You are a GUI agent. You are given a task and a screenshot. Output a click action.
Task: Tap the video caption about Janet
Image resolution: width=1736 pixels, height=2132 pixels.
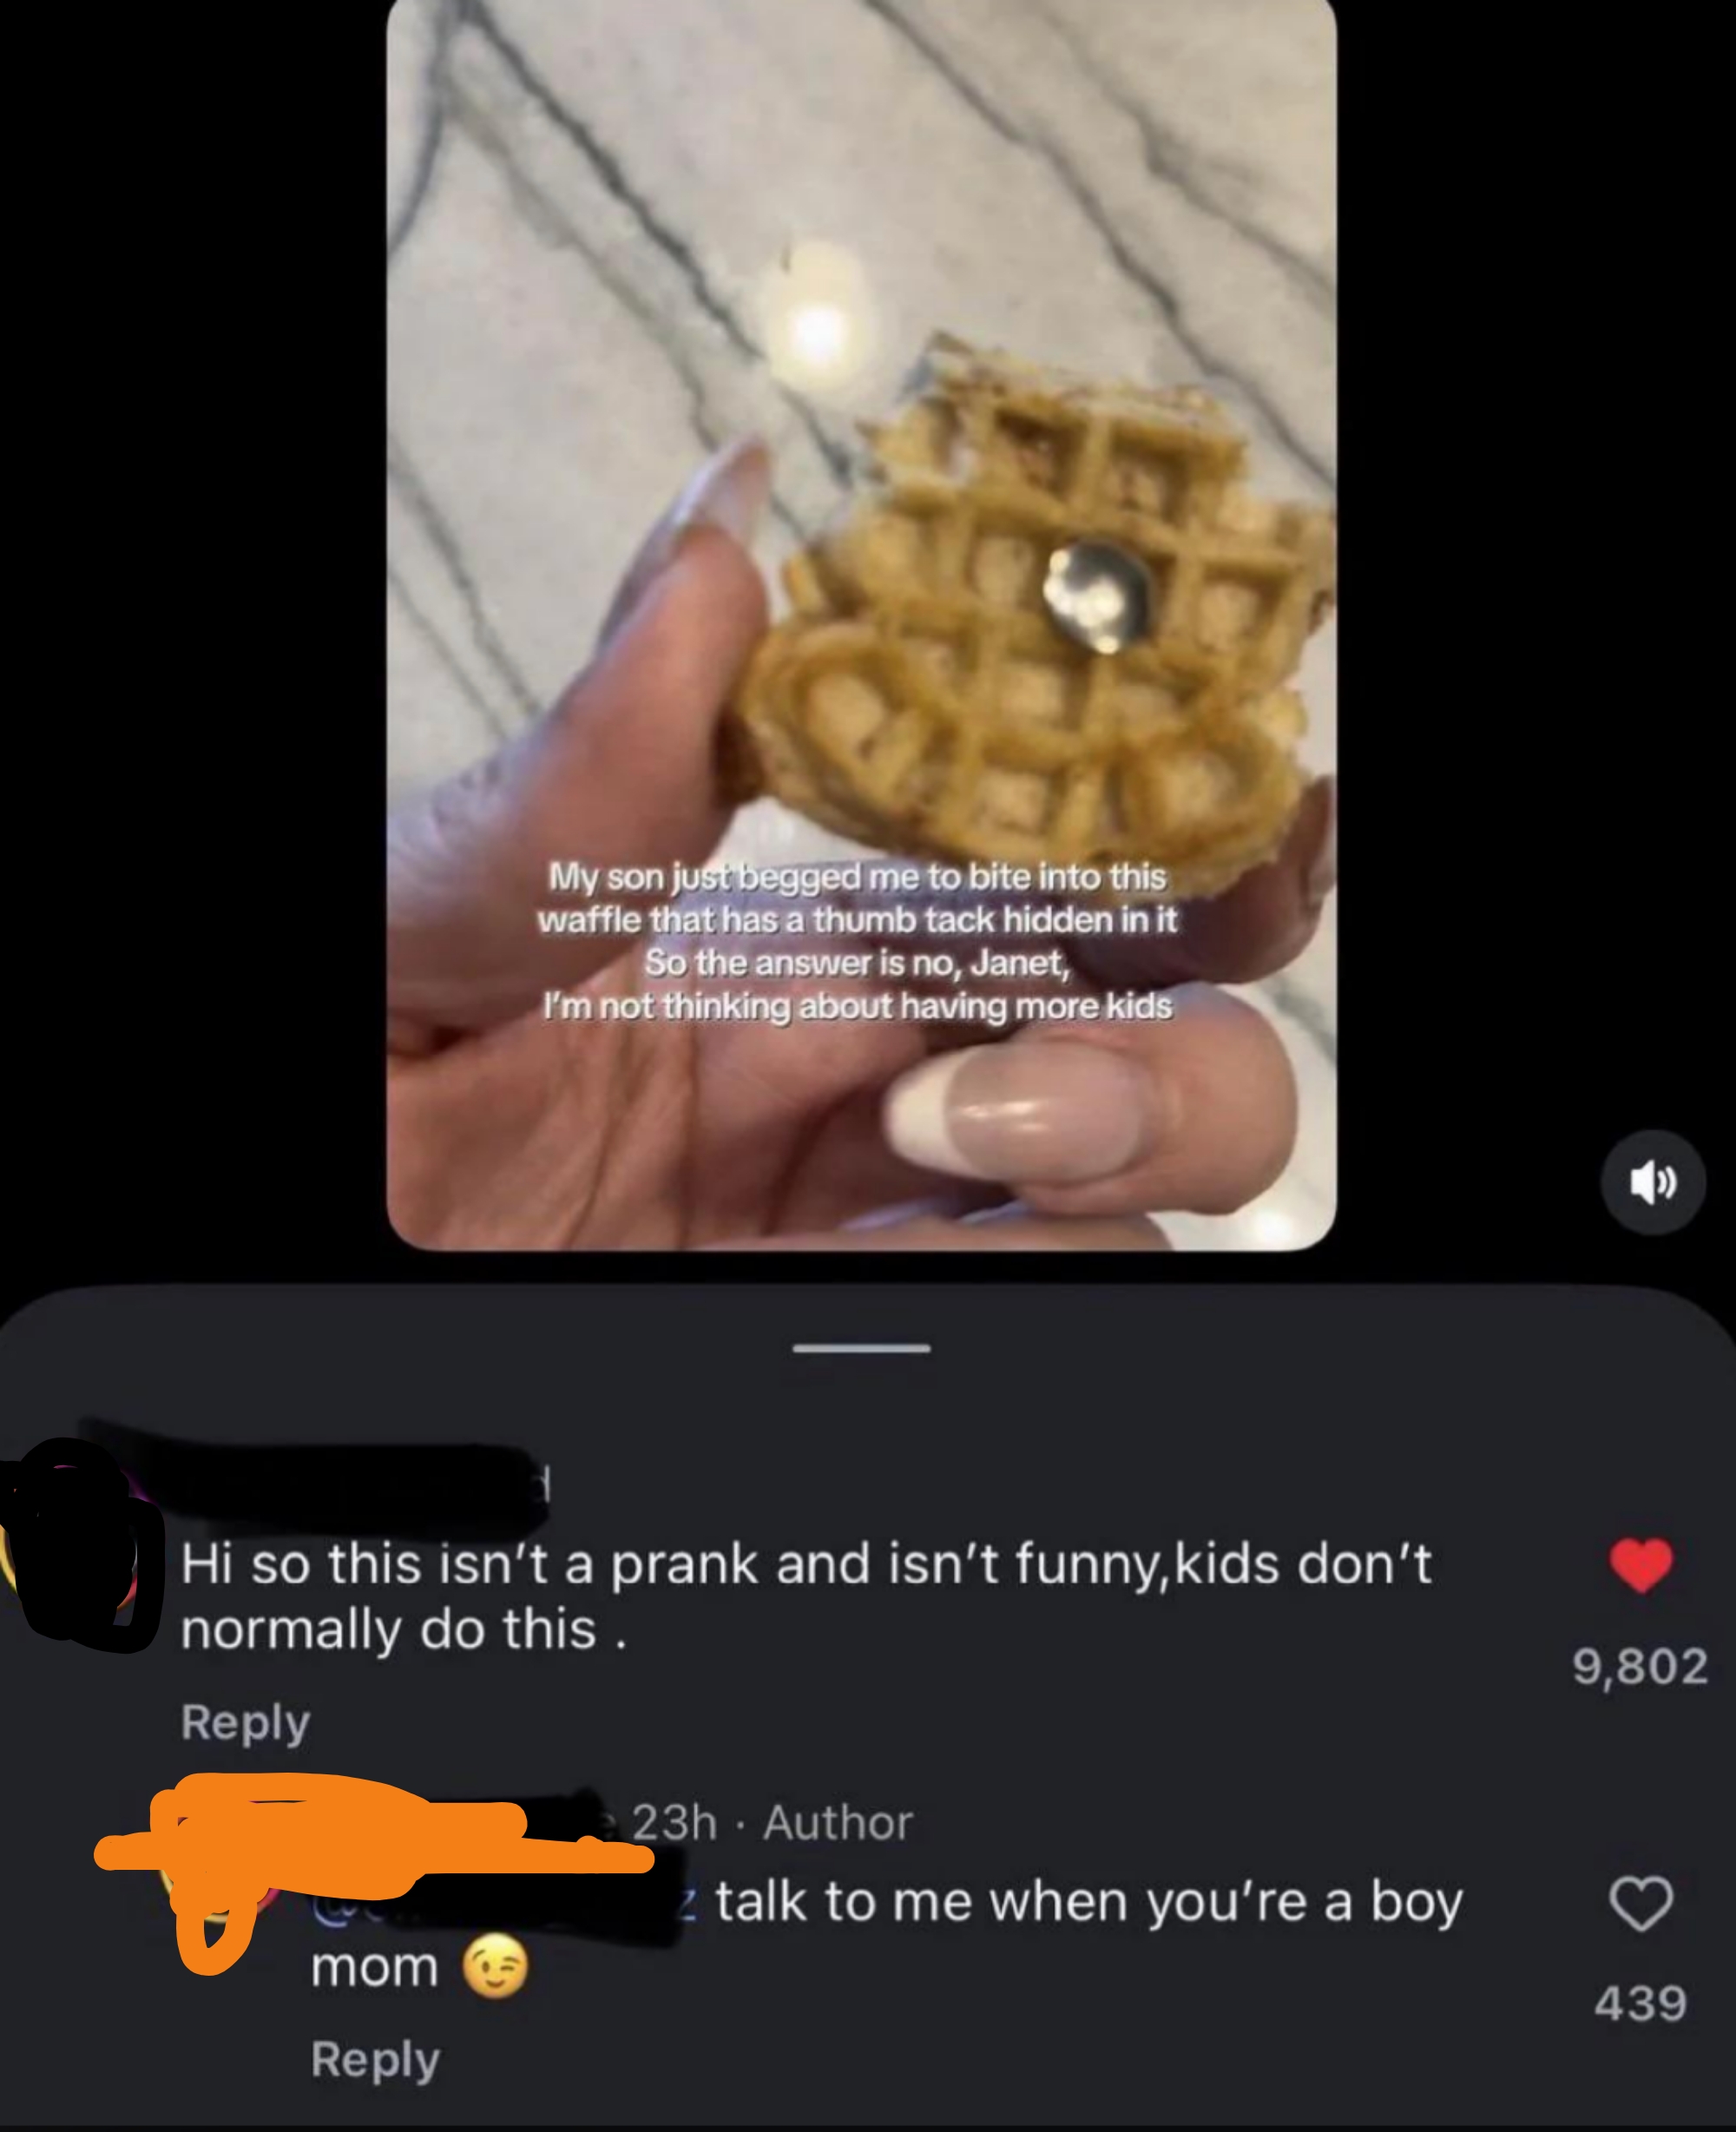[858, 941]
